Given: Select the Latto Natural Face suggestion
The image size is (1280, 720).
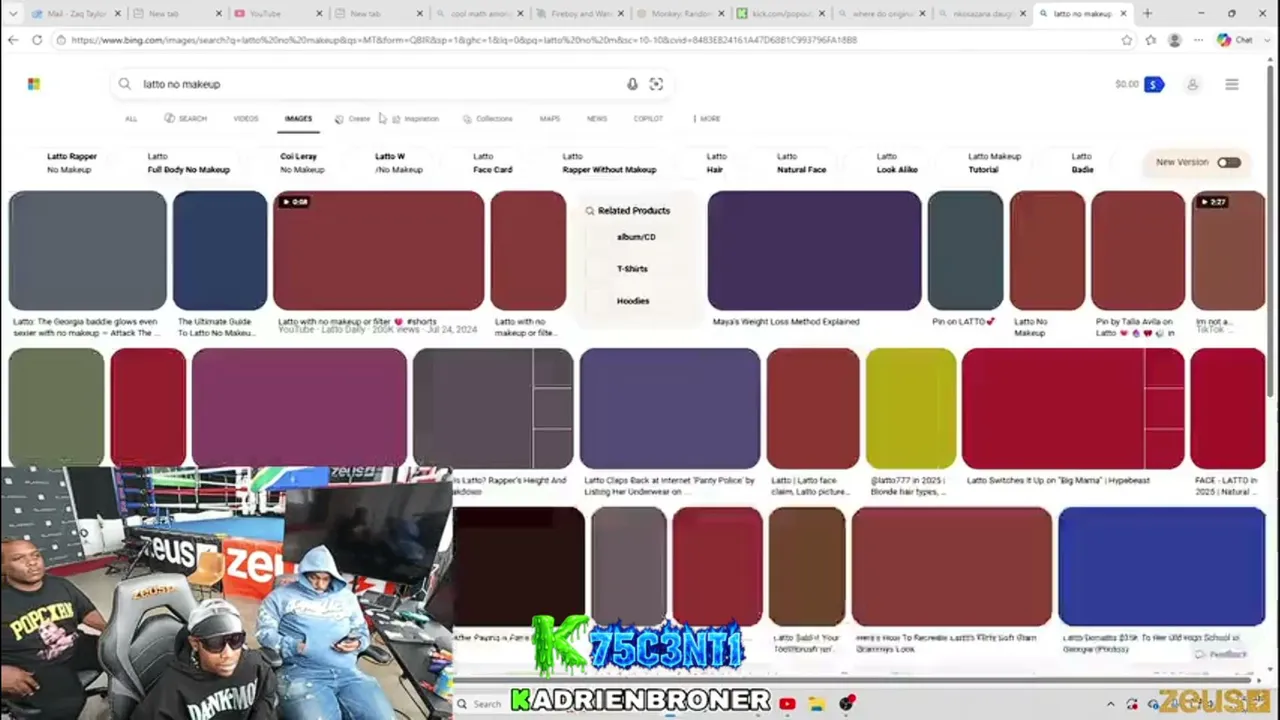Looking at the screenshot, I should 801,163.
